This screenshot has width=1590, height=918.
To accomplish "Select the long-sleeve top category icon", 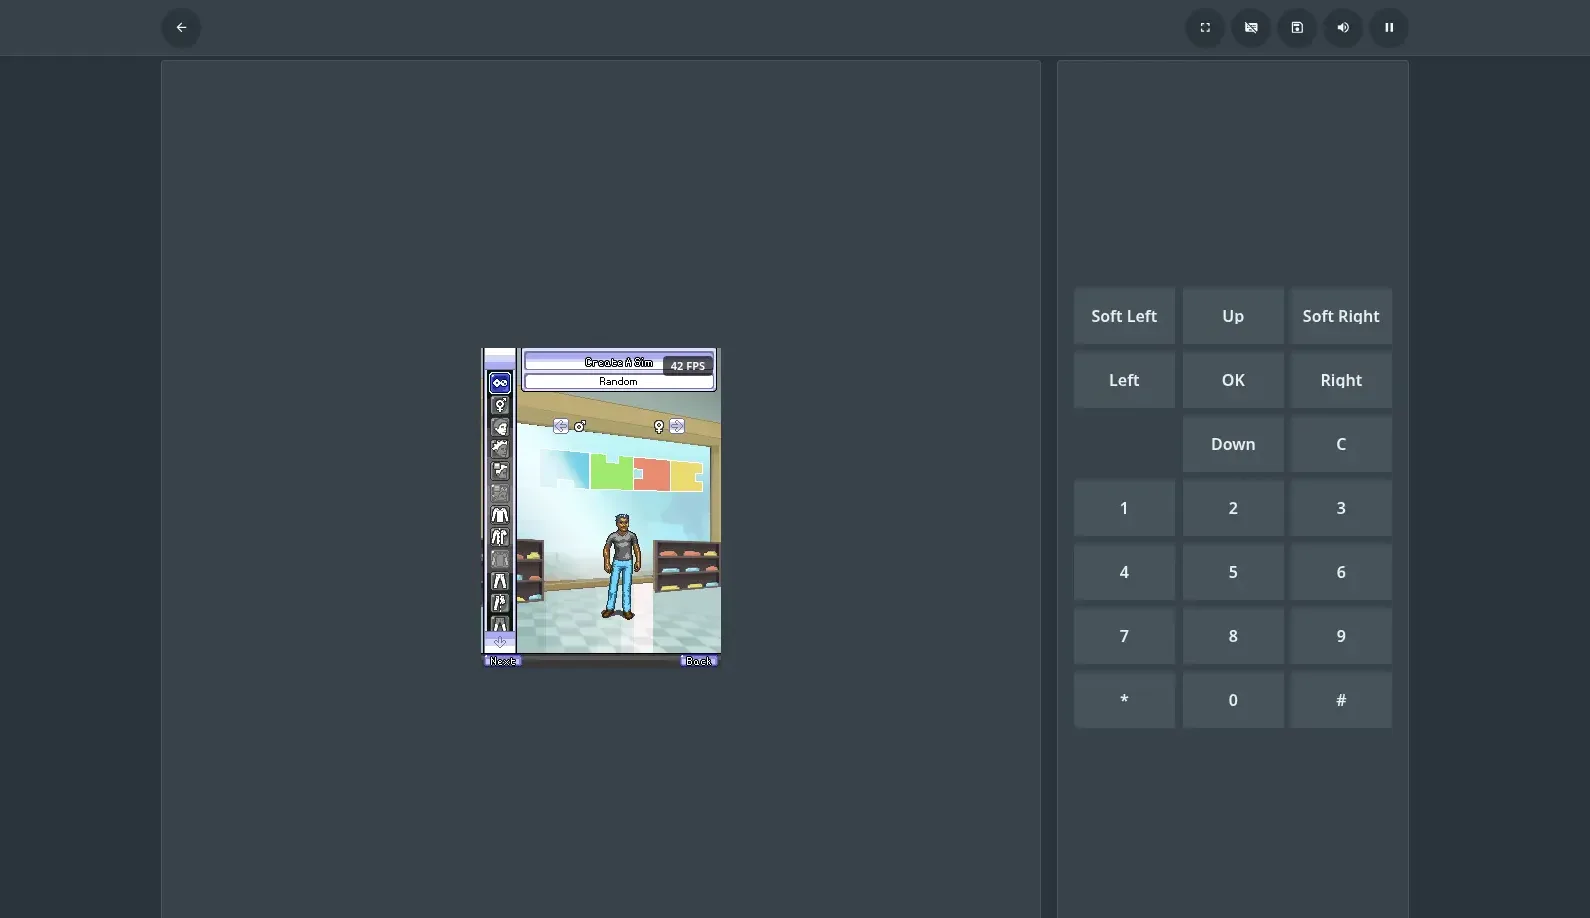I will pos(500,514).
